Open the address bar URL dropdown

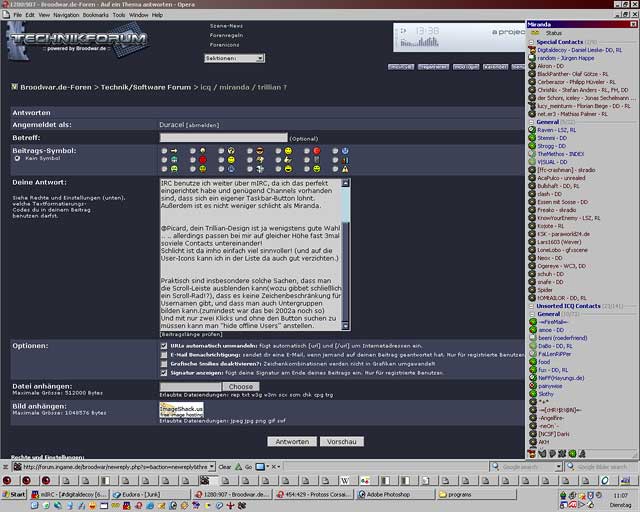tap(212, 467)
